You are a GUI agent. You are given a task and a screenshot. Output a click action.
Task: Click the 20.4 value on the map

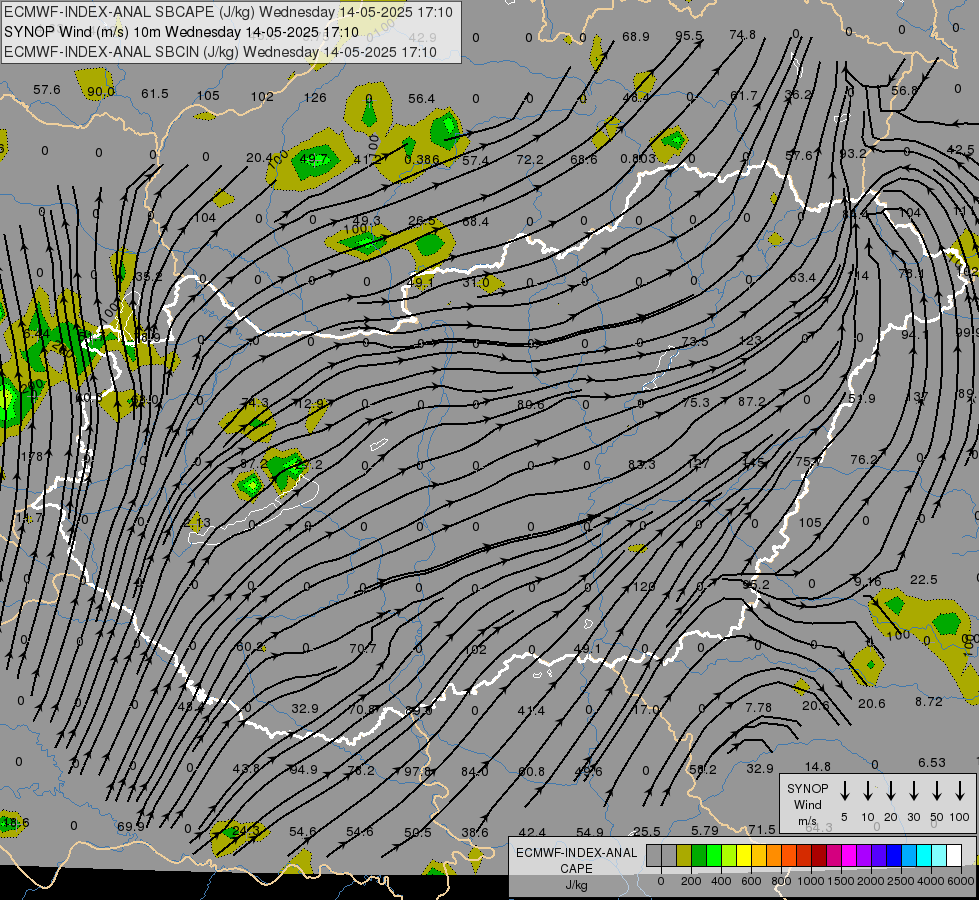[x=259, y=158]
